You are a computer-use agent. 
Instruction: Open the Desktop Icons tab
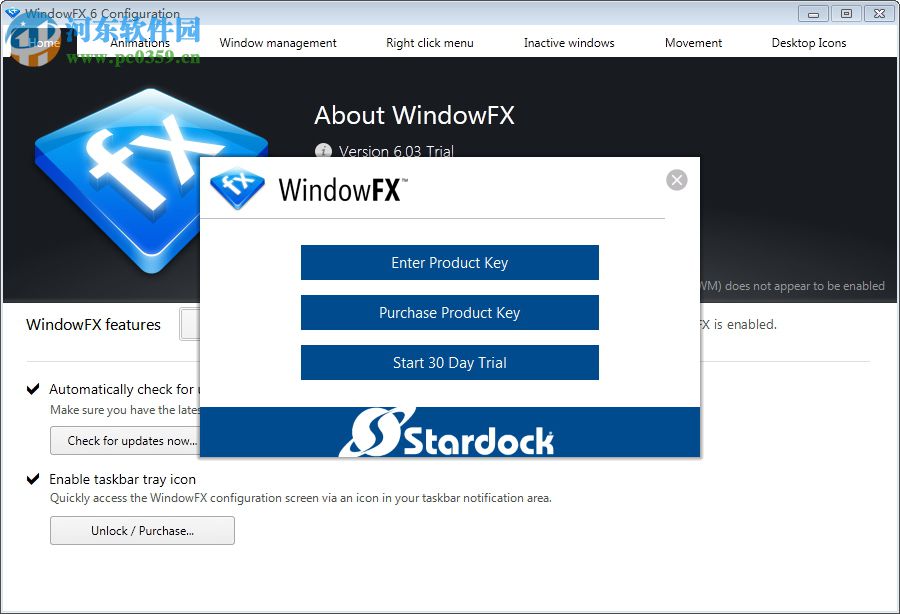point(808,43)
